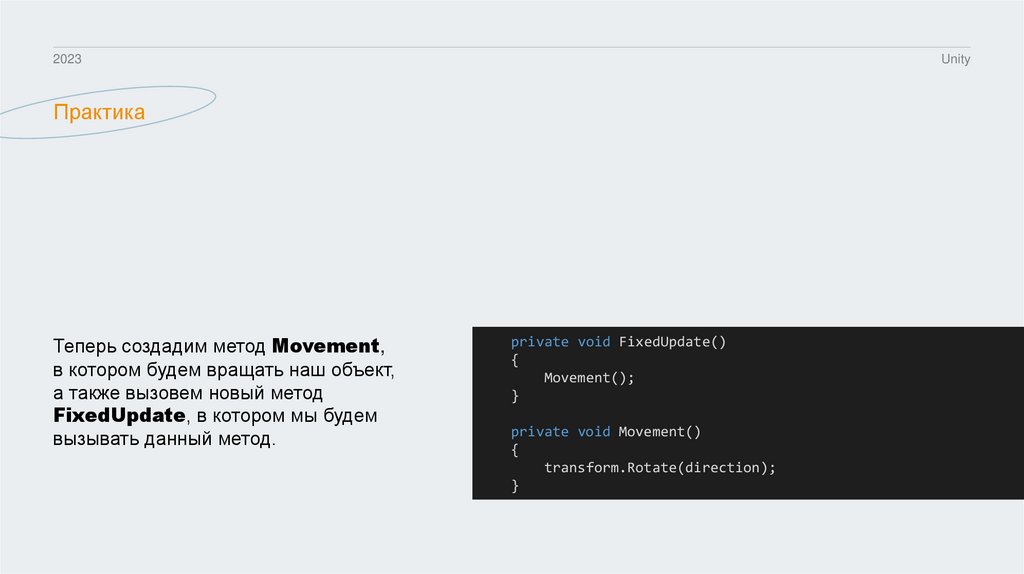Select the orange "Практика" heading
The width and height of the screenshot is (1024, 574).
pyautogui.click(x=99, y=113)
